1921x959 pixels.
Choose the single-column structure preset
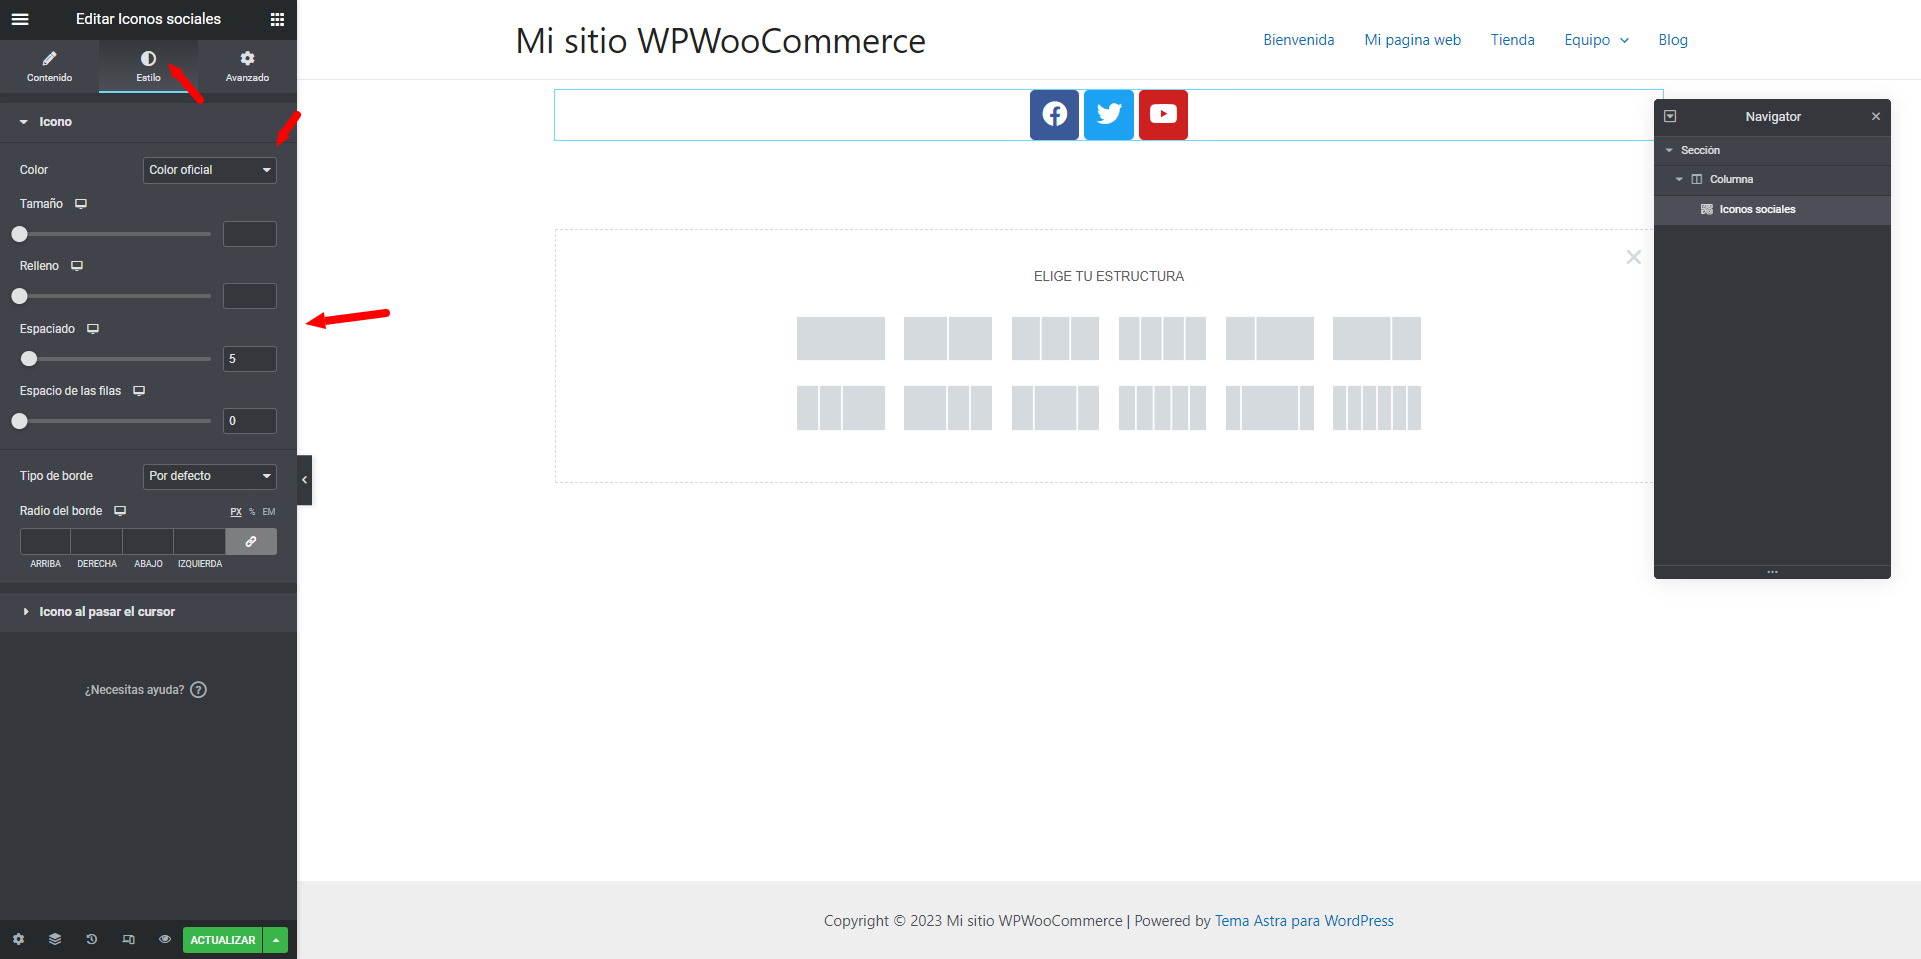coord(840,338)
